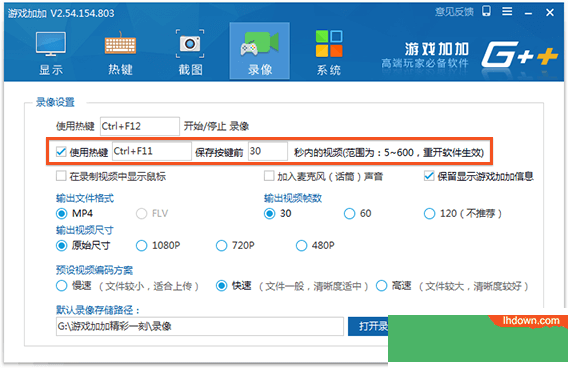Click the seconds field showing 30
Image resolution: width=568 pixels, height=368 pixels.
point(268,151)
